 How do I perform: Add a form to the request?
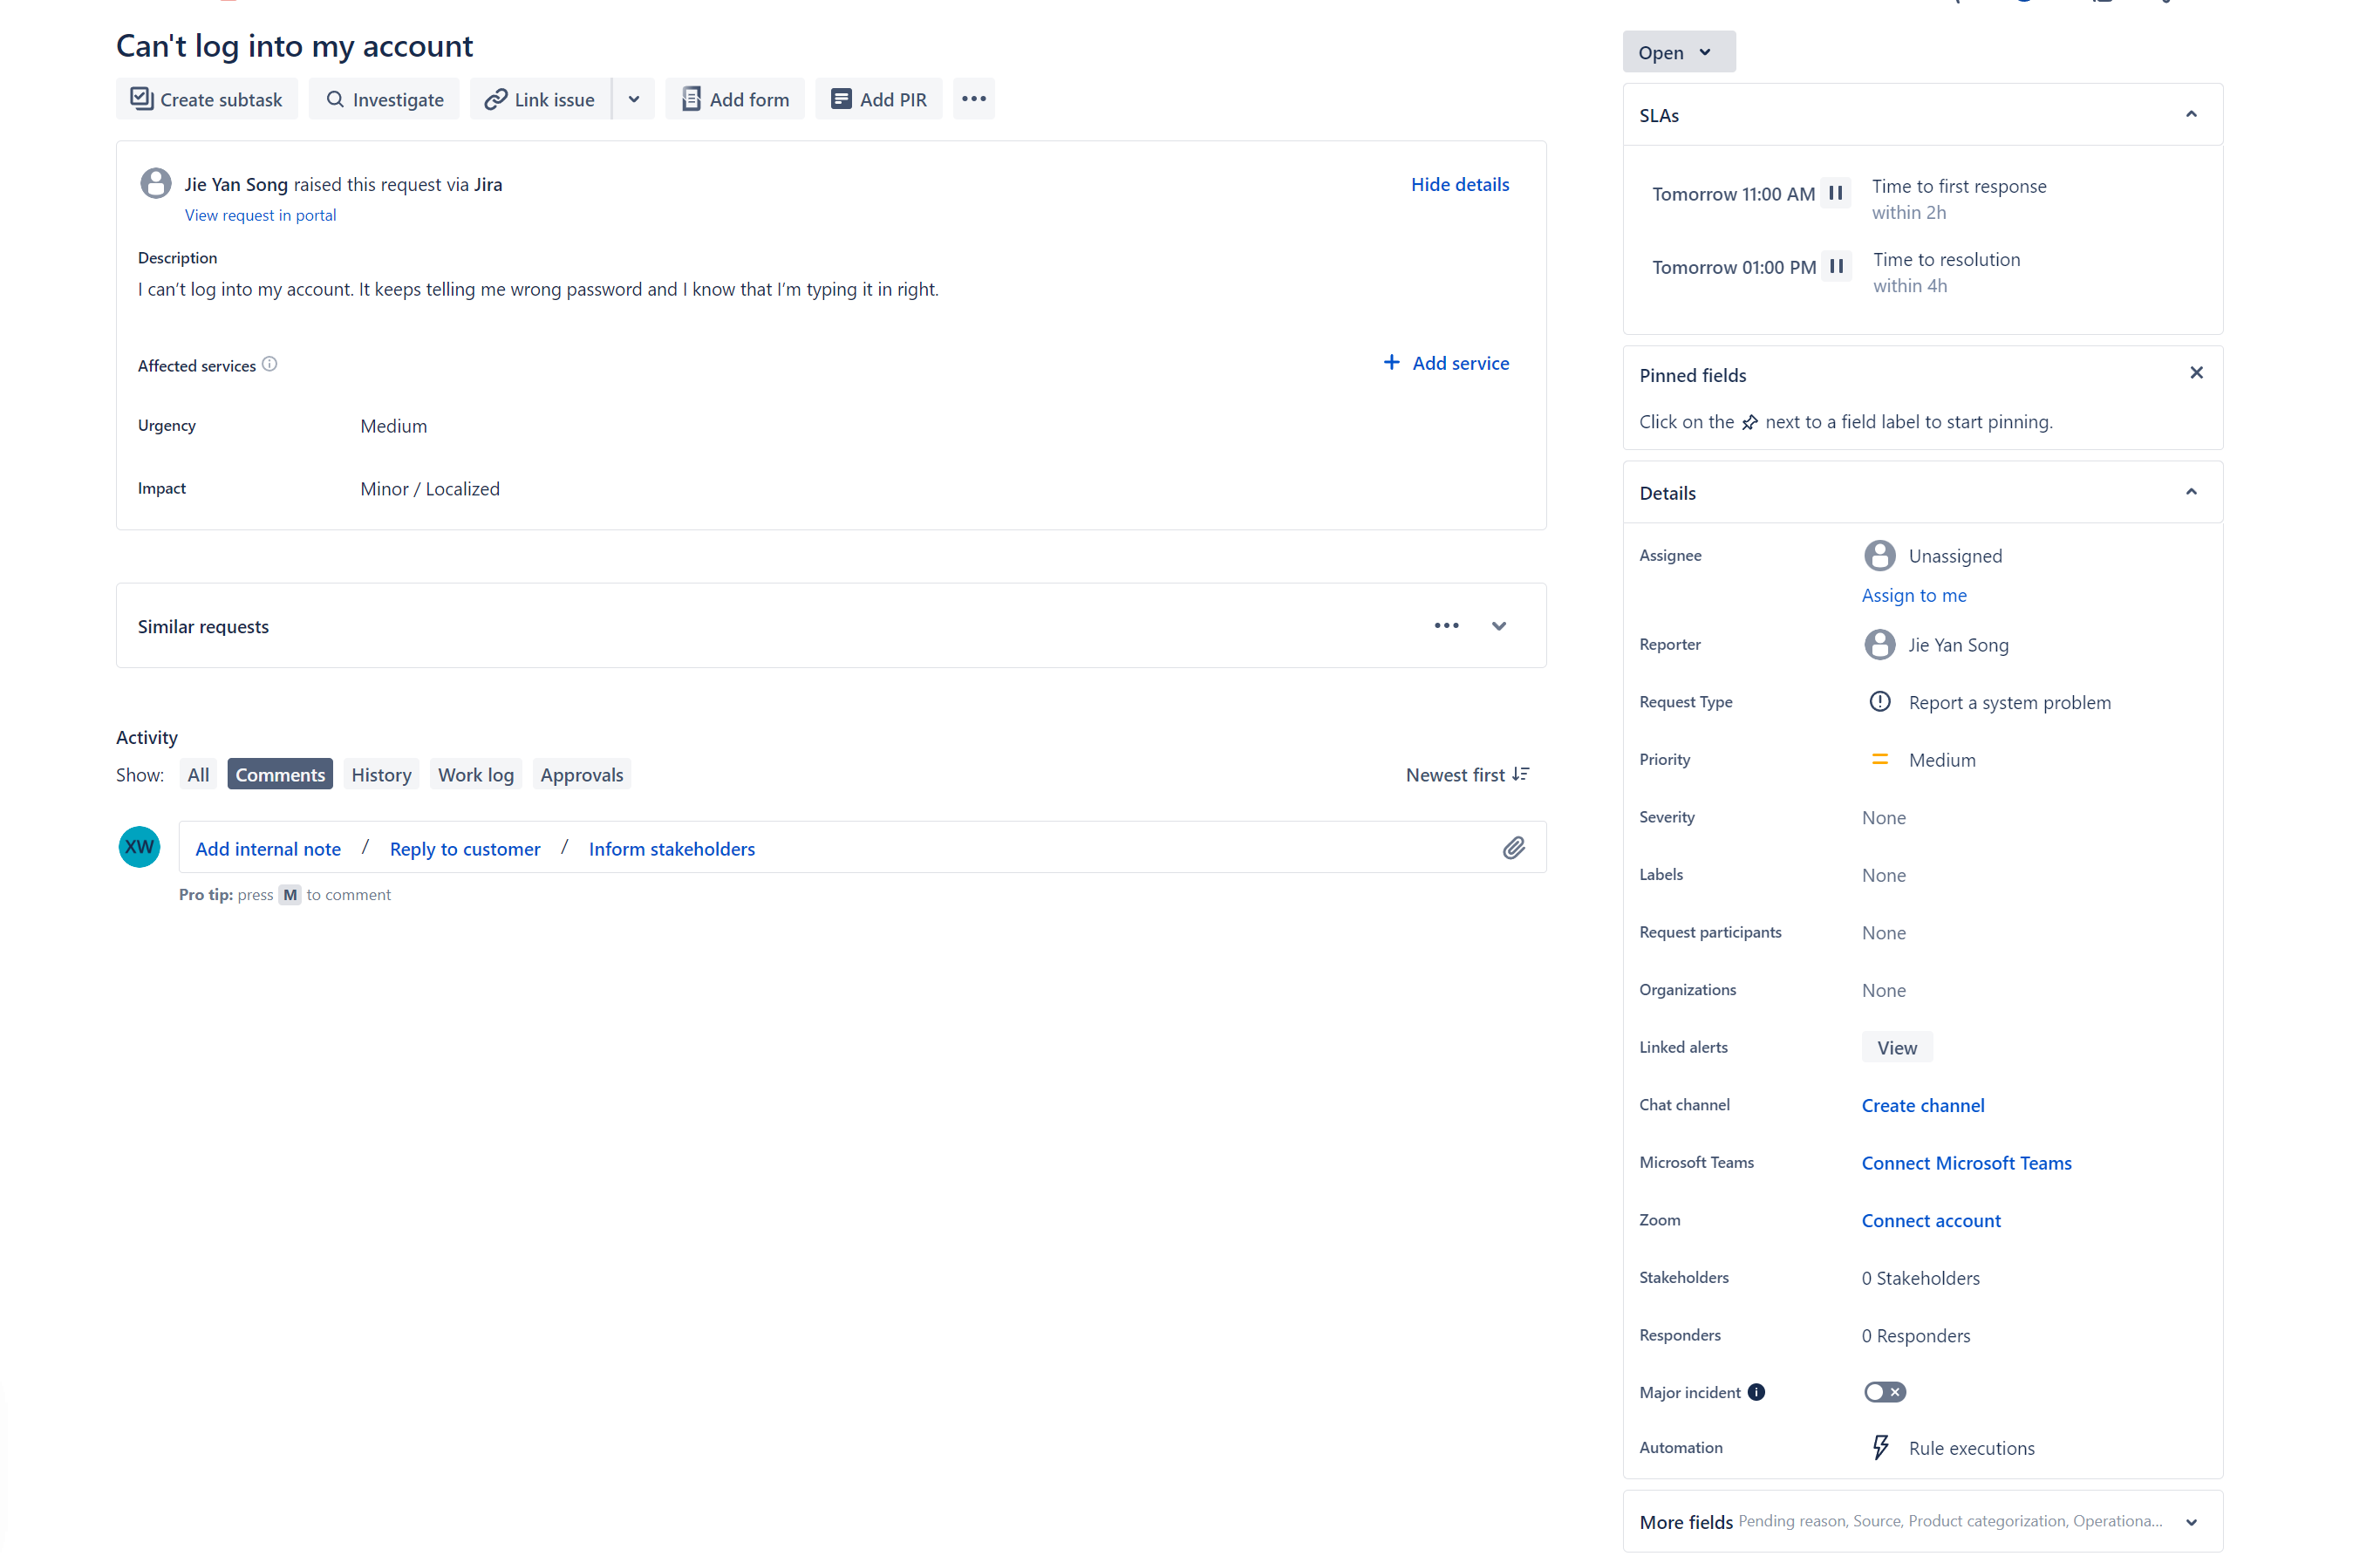pyautogui.click(x=735, y=99)
